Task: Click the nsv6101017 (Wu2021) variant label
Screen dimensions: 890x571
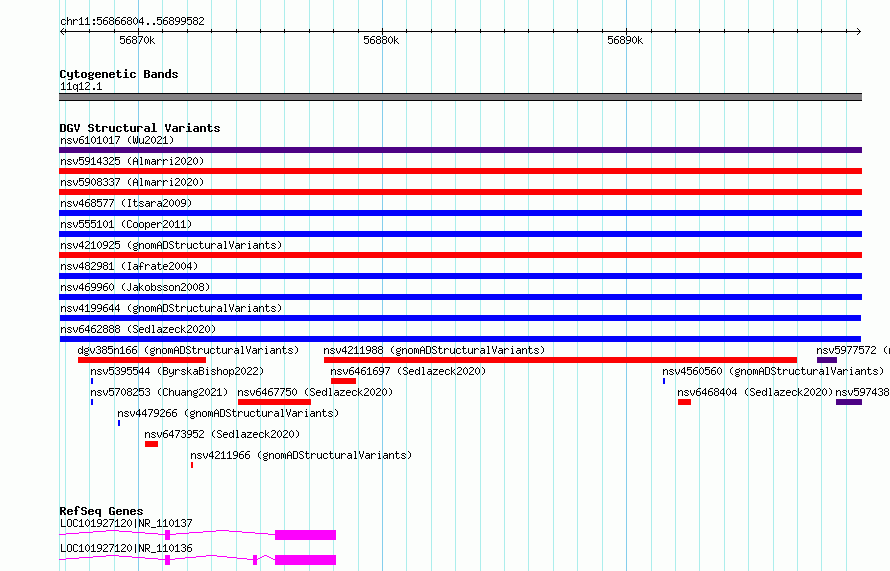Action: click(117, 140)
